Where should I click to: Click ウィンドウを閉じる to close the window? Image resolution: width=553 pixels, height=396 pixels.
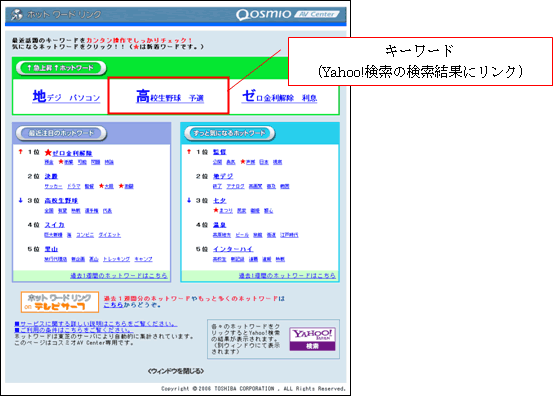tap(176, 371)
